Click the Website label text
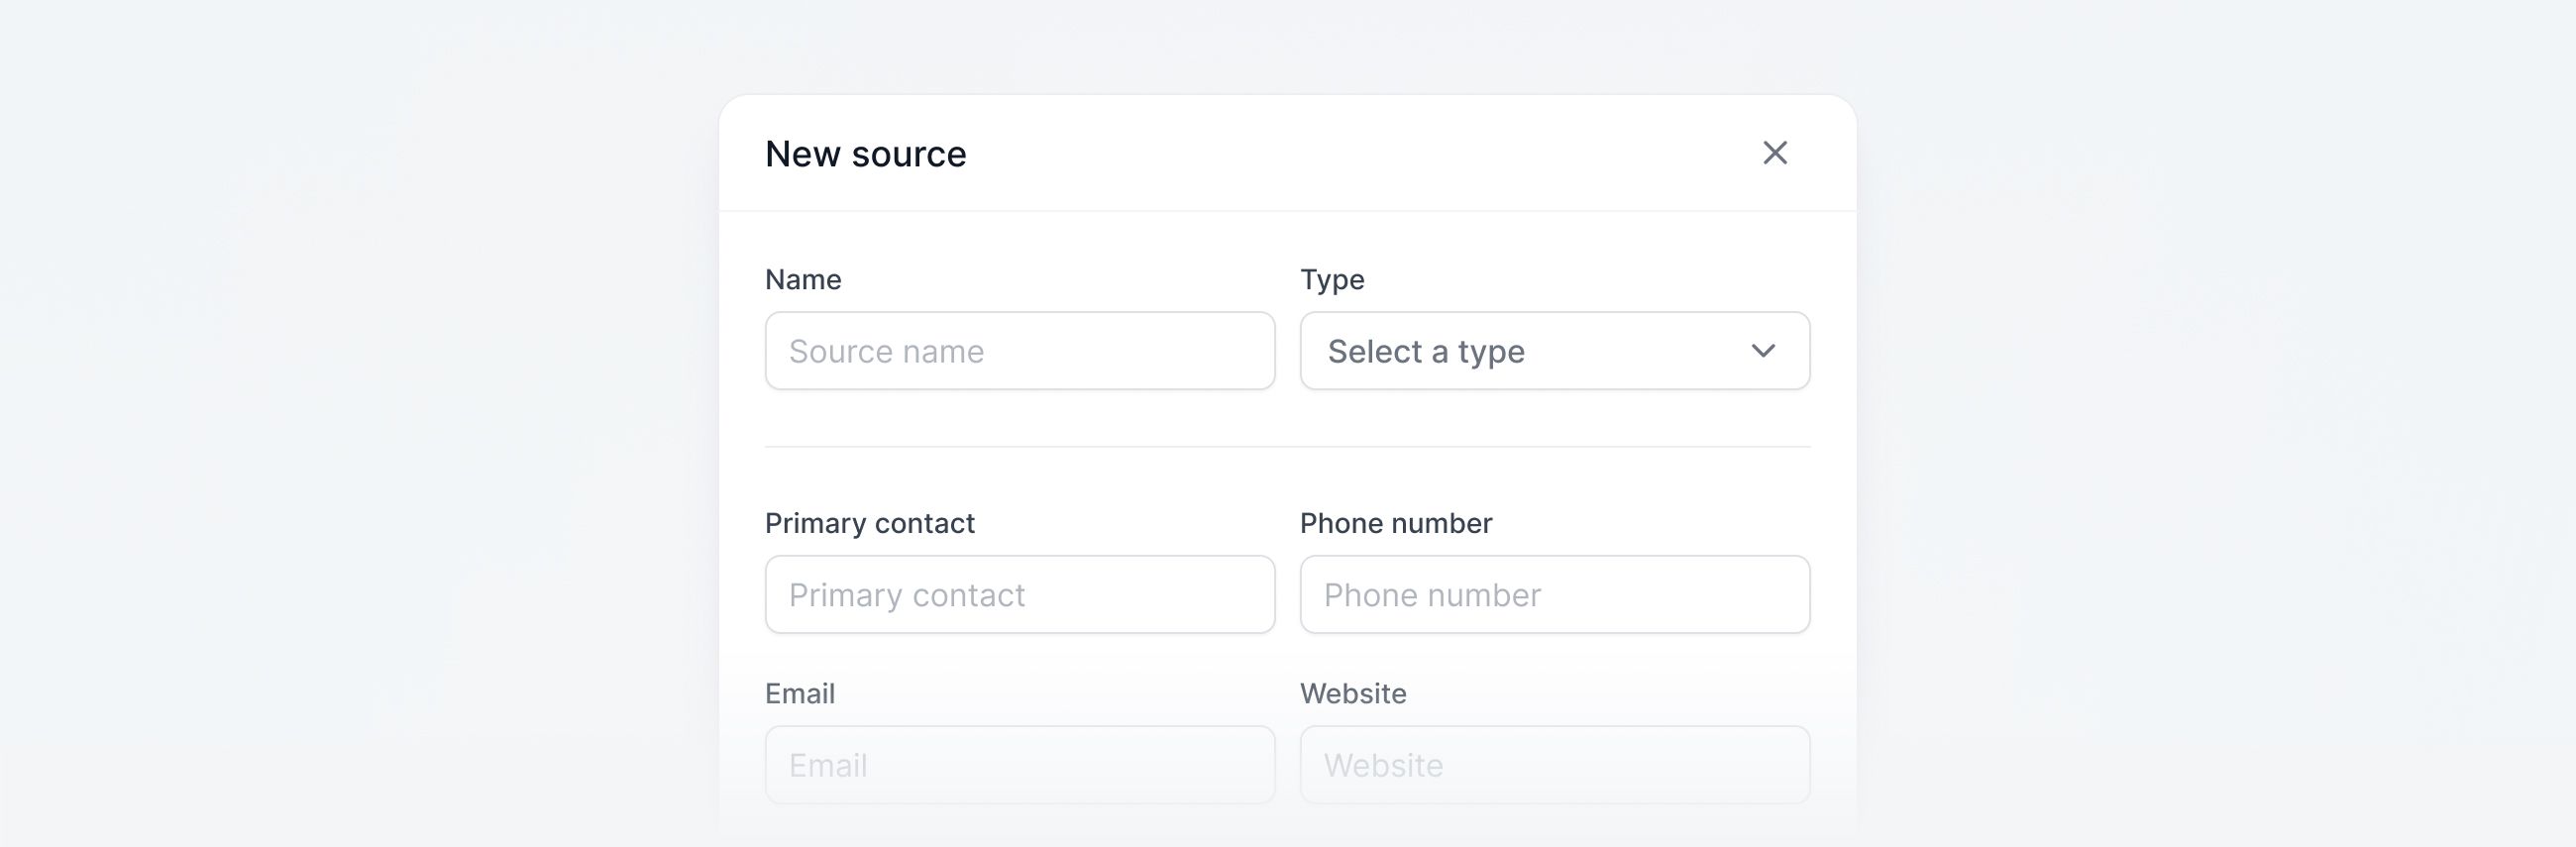2576x847 pixels. [x=1352, y=694]
